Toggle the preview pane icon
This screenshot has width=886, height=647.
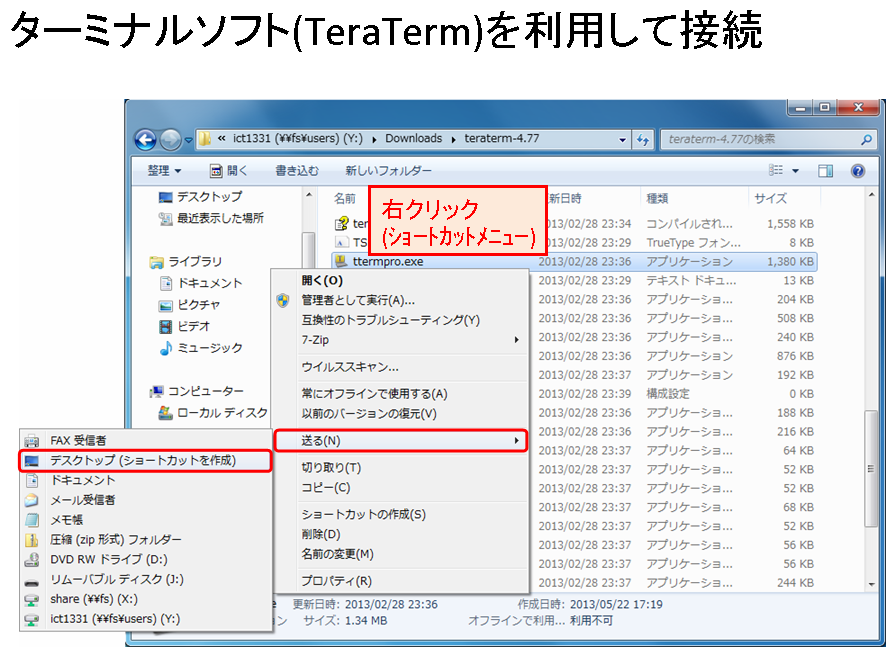click(826, 171)
